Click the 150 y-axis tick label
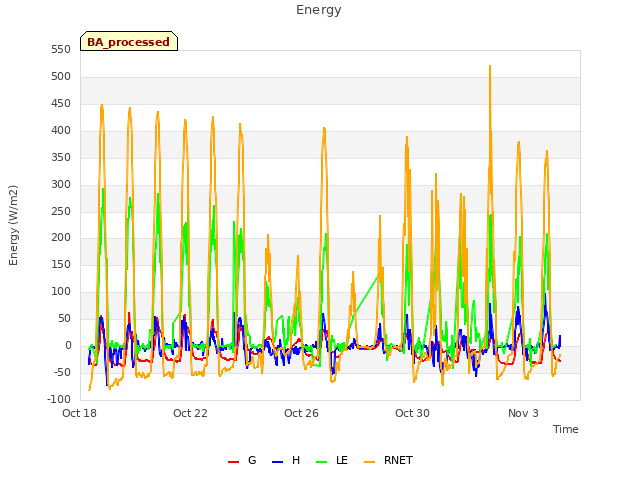 [x=61, y=264]
